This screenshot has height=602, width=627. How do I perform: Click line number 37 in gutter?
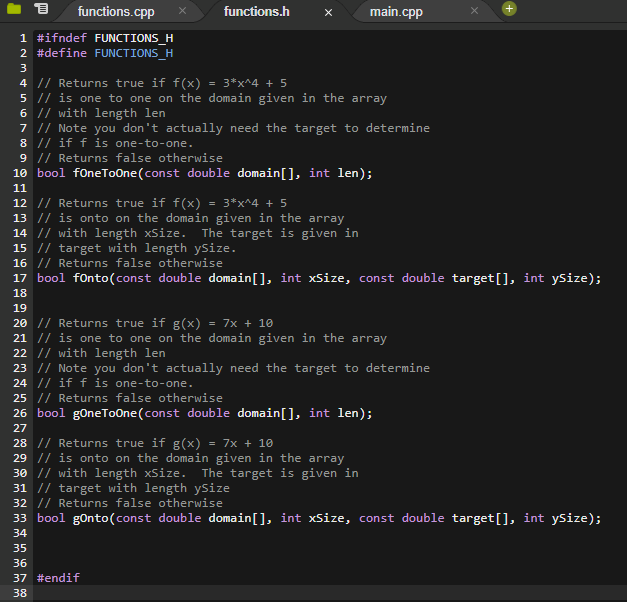[20, 578]
